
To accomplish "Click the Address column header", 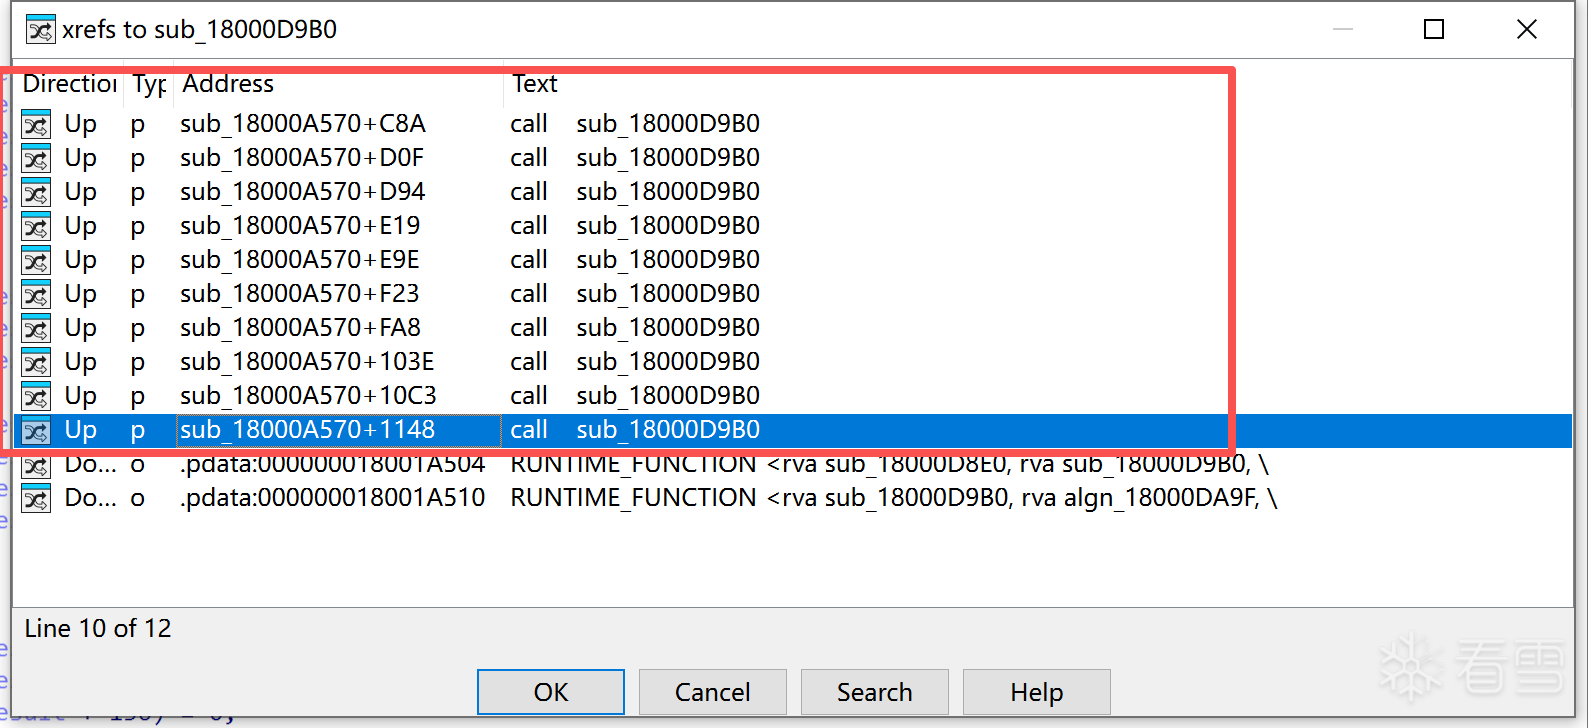I will [x=228, y=84].
